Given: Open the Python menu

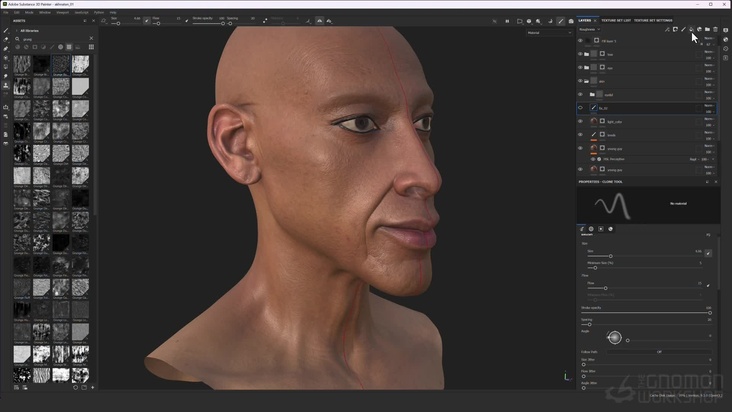Looking at the screenshot, I should [99, 13].
